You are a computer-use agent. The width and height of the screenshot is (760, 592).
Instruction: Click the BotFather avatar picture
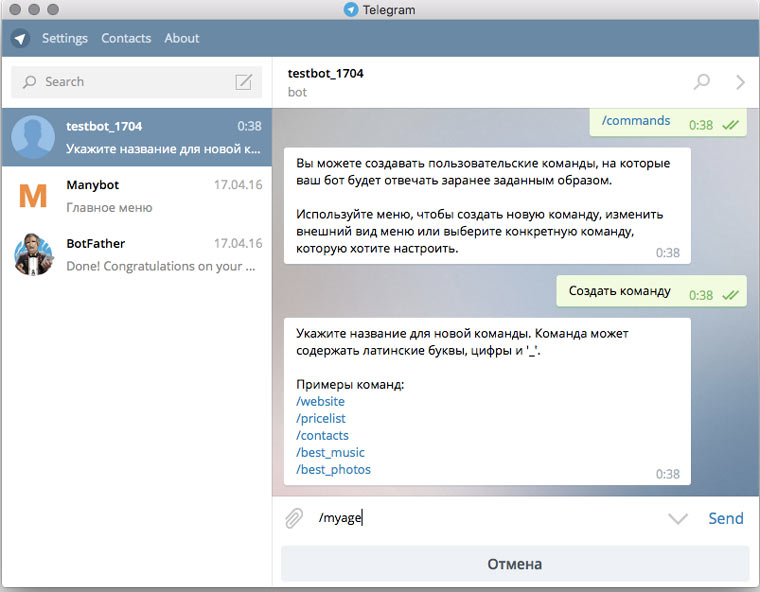tap(33, 254)
